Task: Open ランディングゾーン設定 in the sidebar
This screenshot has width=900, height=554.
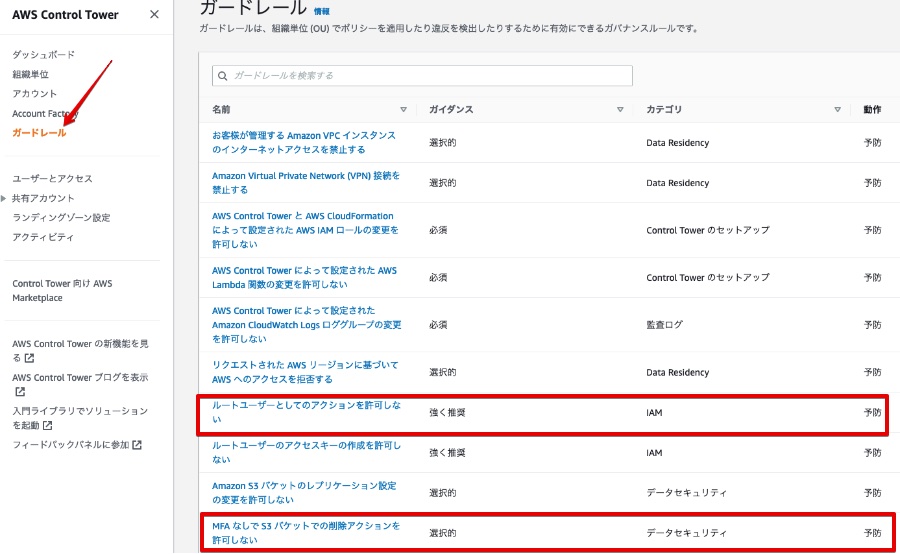Action: point(61,218)
